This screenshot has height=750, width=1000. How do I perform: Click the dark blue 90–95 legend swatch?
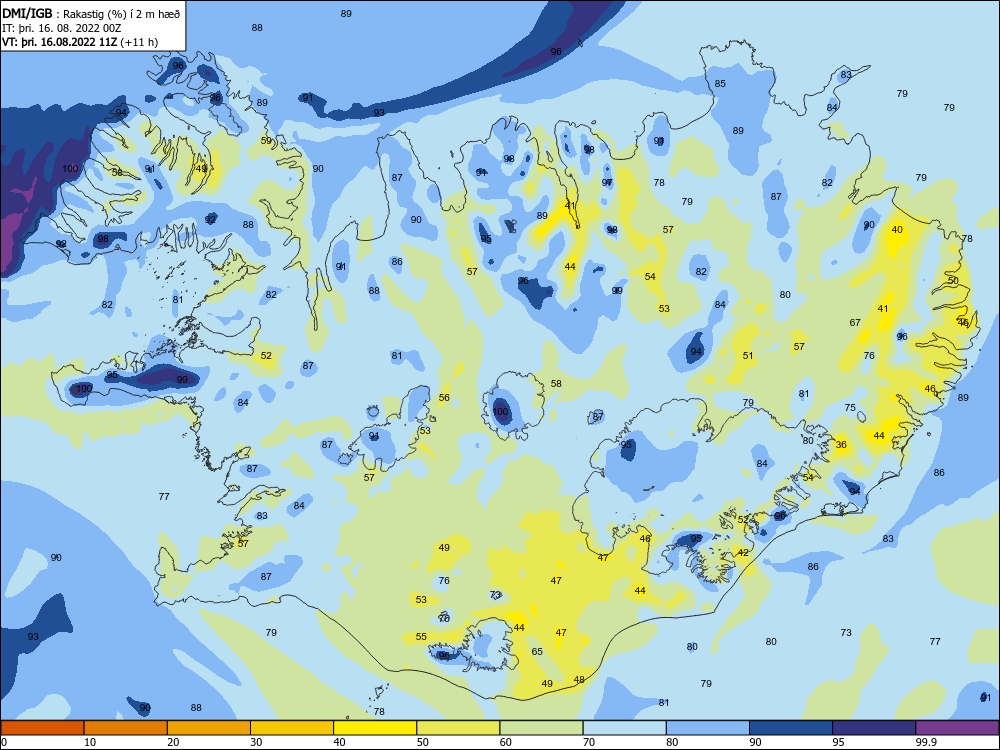791,728
